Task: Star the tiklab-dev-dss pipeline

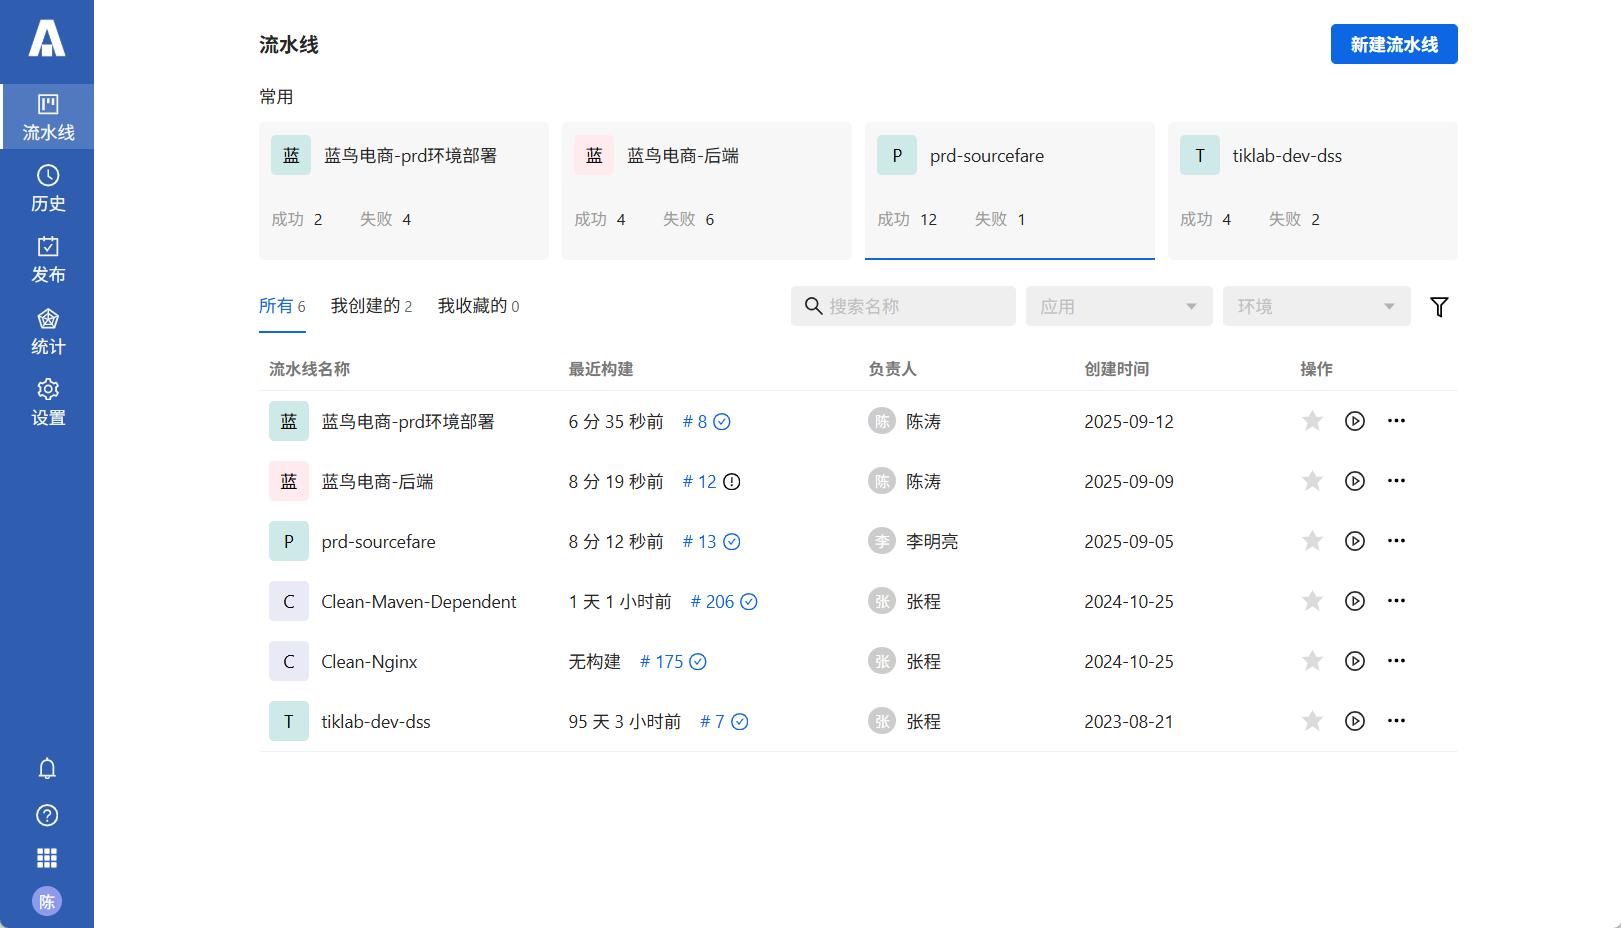Action: click(x=1312, y=721)
